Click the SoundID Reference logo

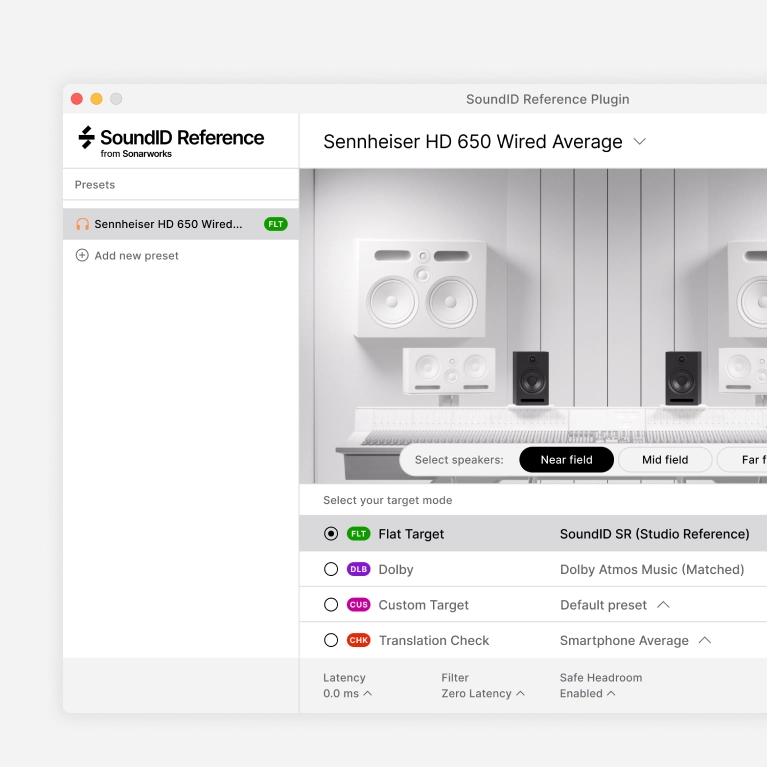click(171, 141)
